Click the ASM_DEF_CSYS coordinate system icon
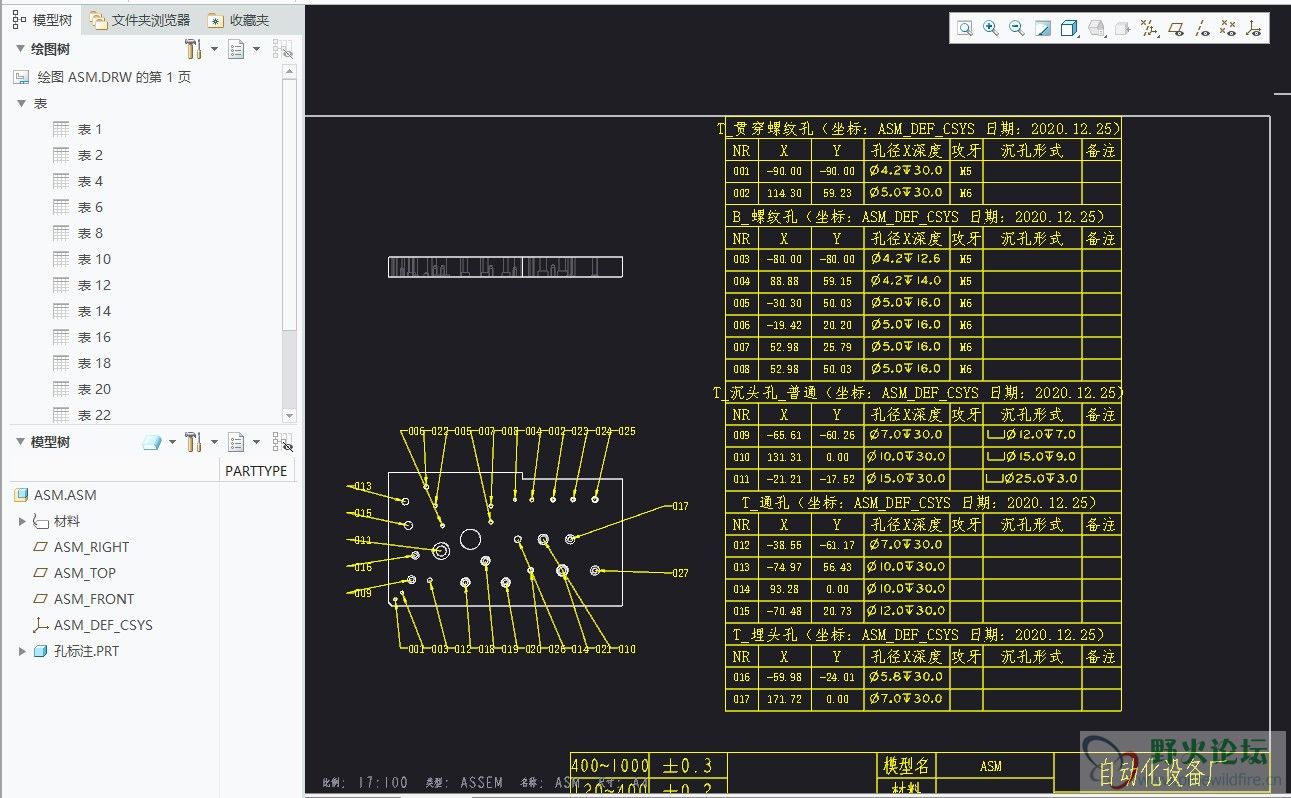The height and width of the screenshot is (798, 1291). click(x=41, y=625)
